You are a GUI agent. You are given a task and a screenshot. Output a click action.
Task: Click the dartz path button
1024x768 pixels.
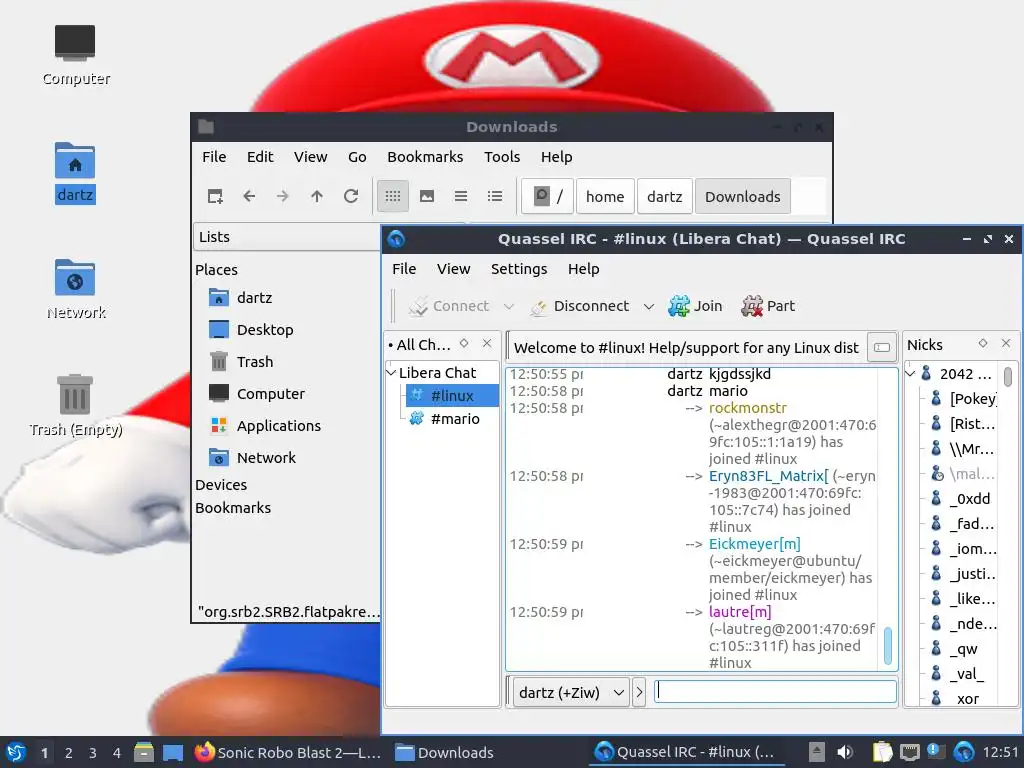coord(664,196)
